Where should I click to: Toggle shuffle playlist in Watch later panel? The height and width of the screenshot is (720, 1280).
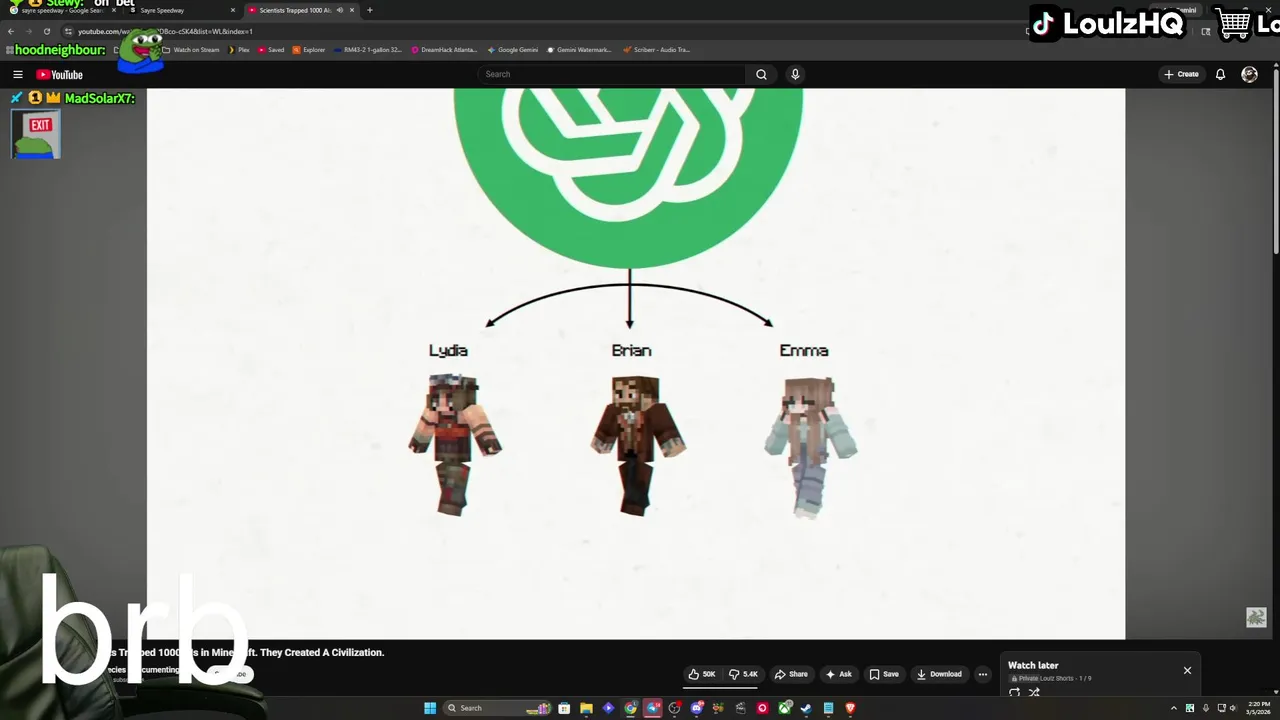[x=1034, y=692]
